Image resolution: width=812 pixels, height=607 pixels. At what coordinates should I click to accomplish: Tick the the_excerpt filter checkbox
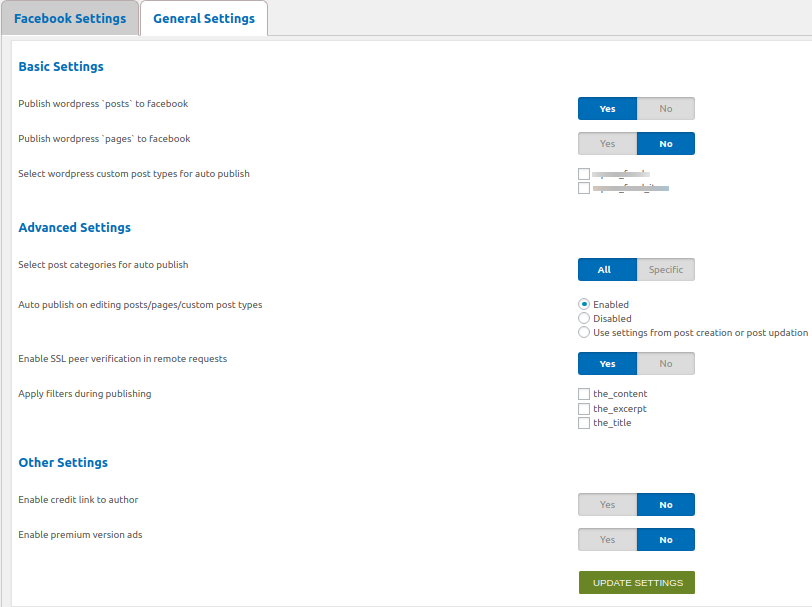pyautogui.click(x=584, y=409)
